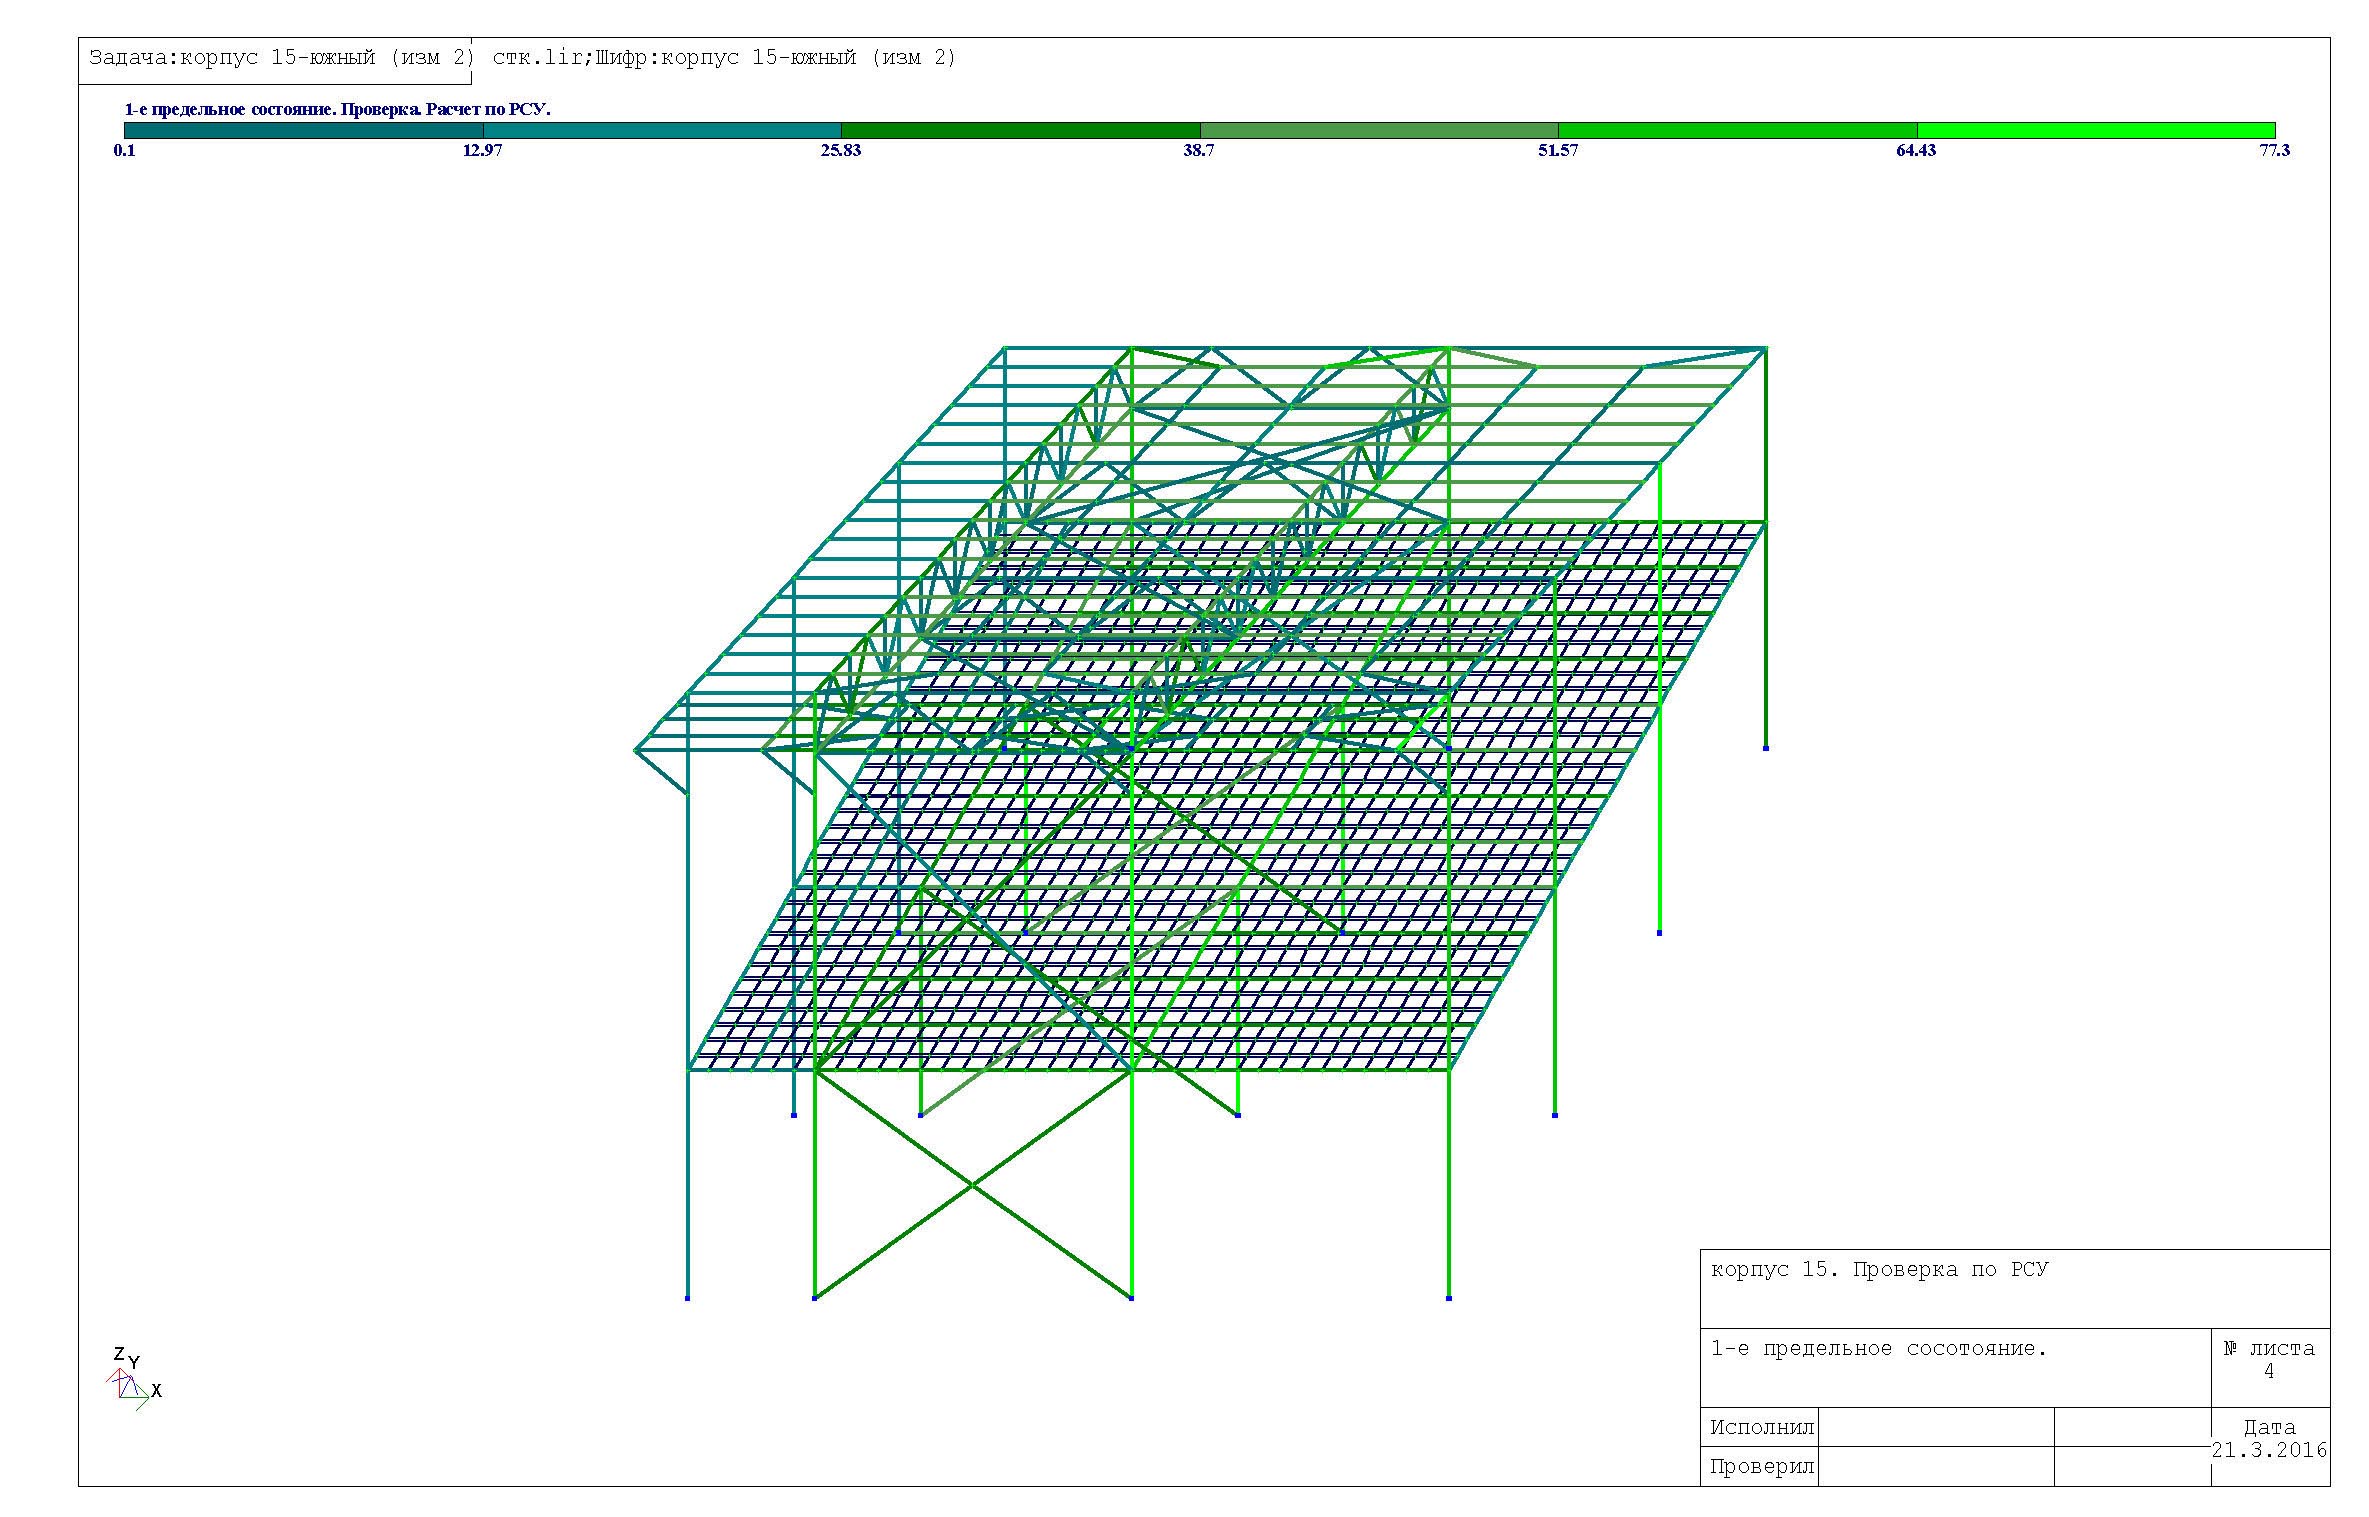Select the dark teal 0.1–12.97 legend segment
The width and height of the screenshot is (2369, 1517).
[303, 130]
